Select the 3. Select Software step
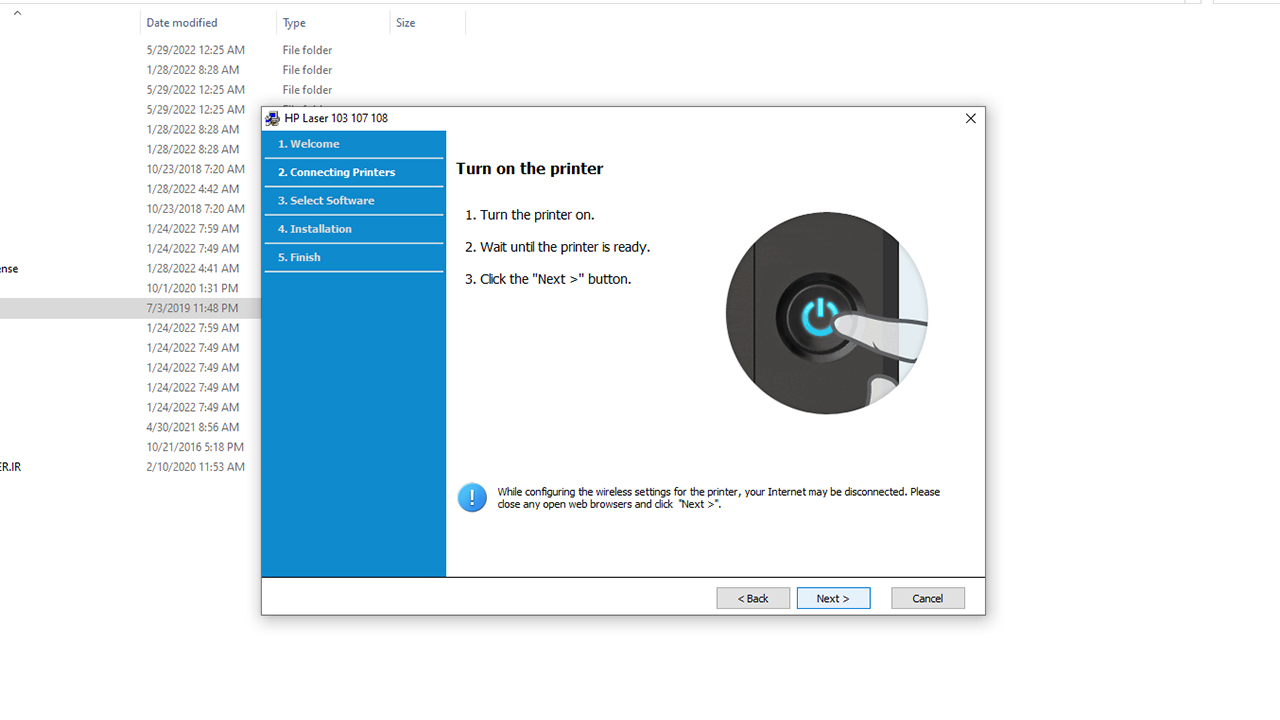The image size is (1280, 720). [x=353, y=200]
